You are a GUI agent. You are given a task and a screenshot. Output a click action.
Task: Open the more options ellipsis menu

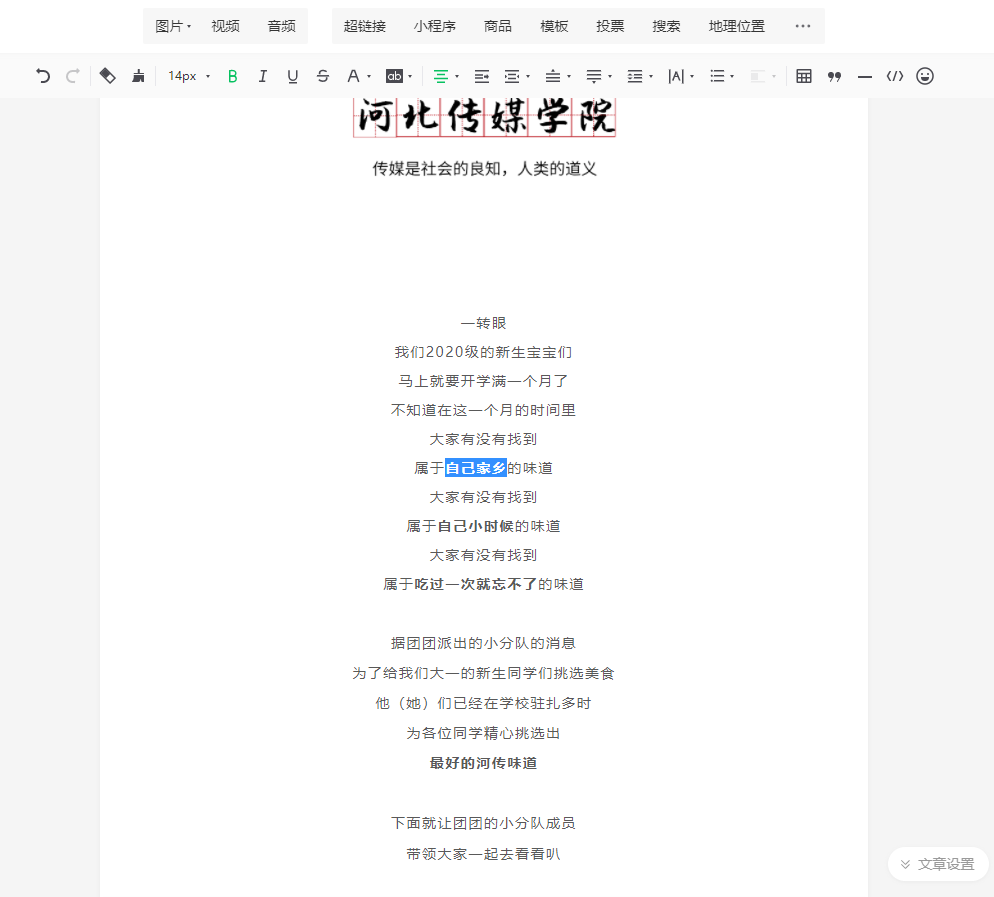point(803,26)
